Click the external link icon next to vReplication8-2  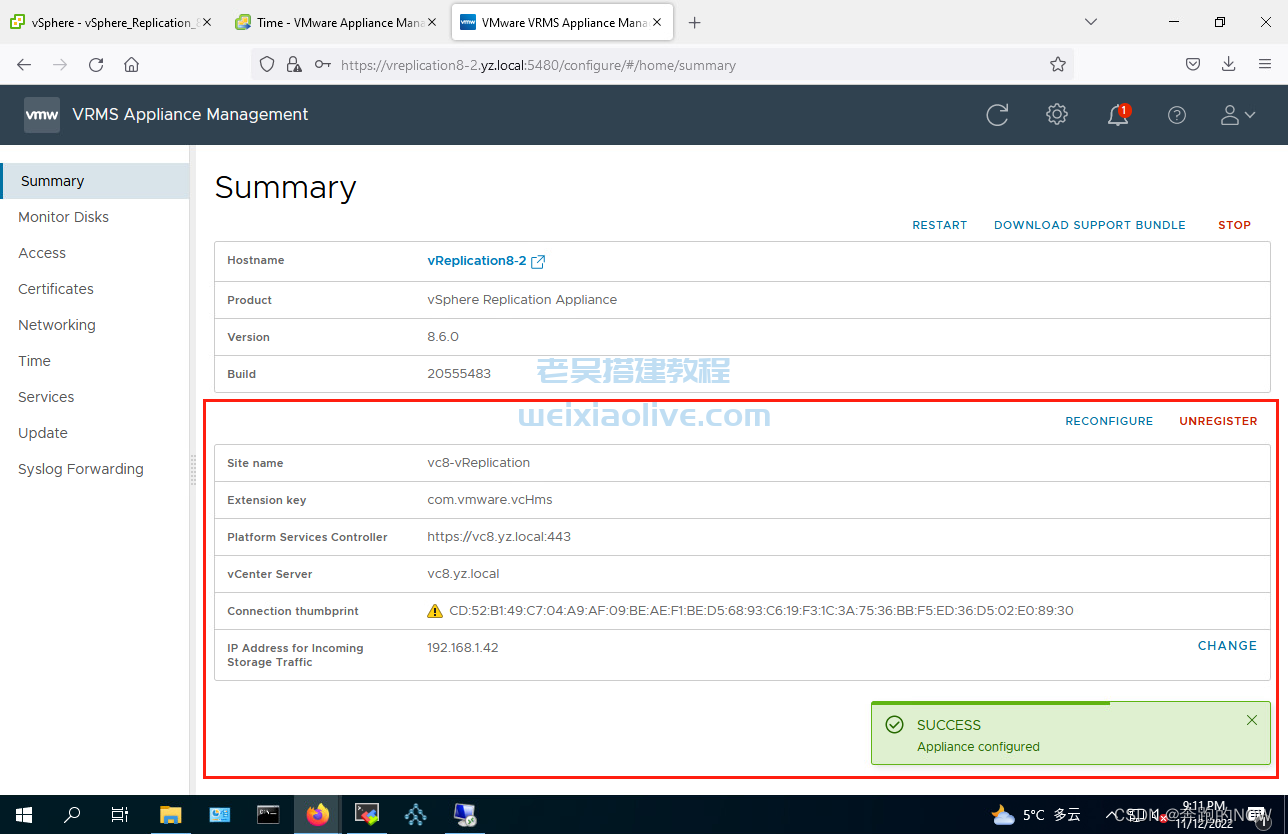[x=538, y=261]
